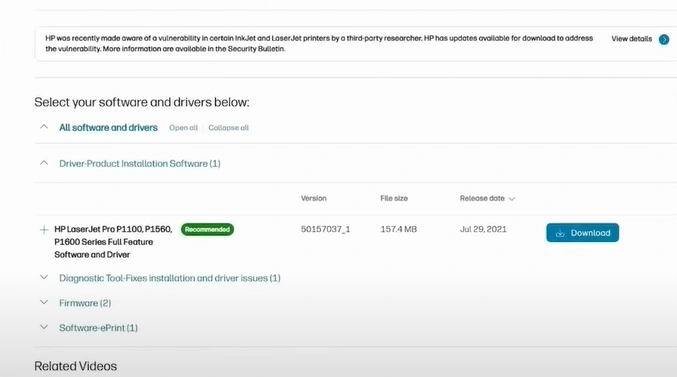Click the Version column header
Viewport: 677px width, 377px height.
313,198
